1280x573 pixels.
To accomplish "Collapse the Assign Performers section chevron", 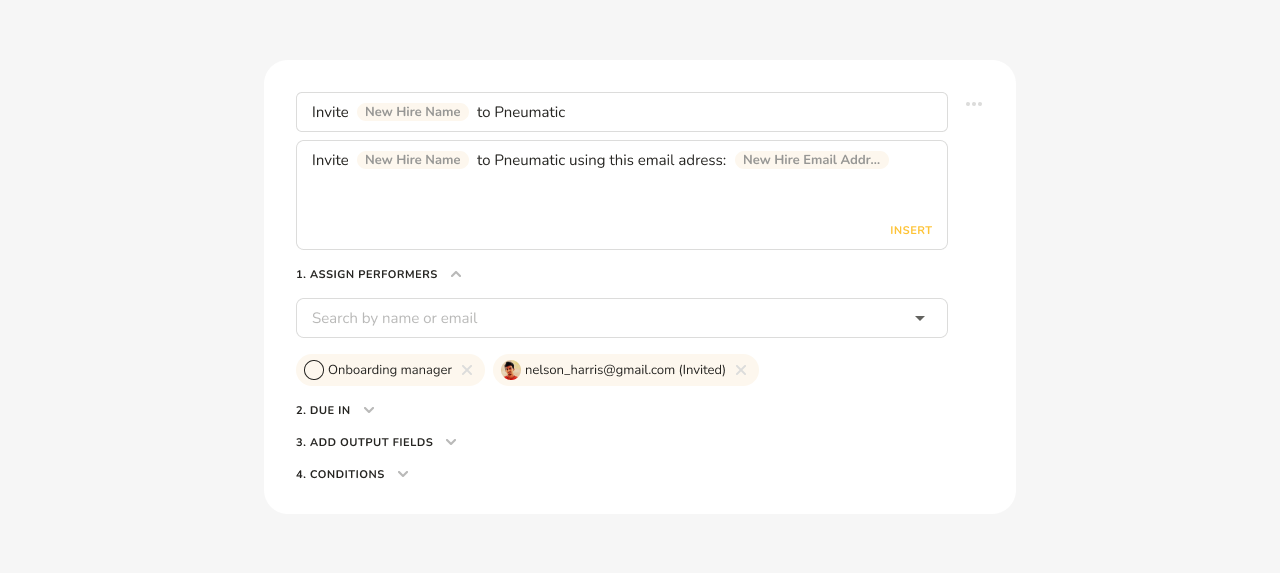I will [x=456, y=274].
